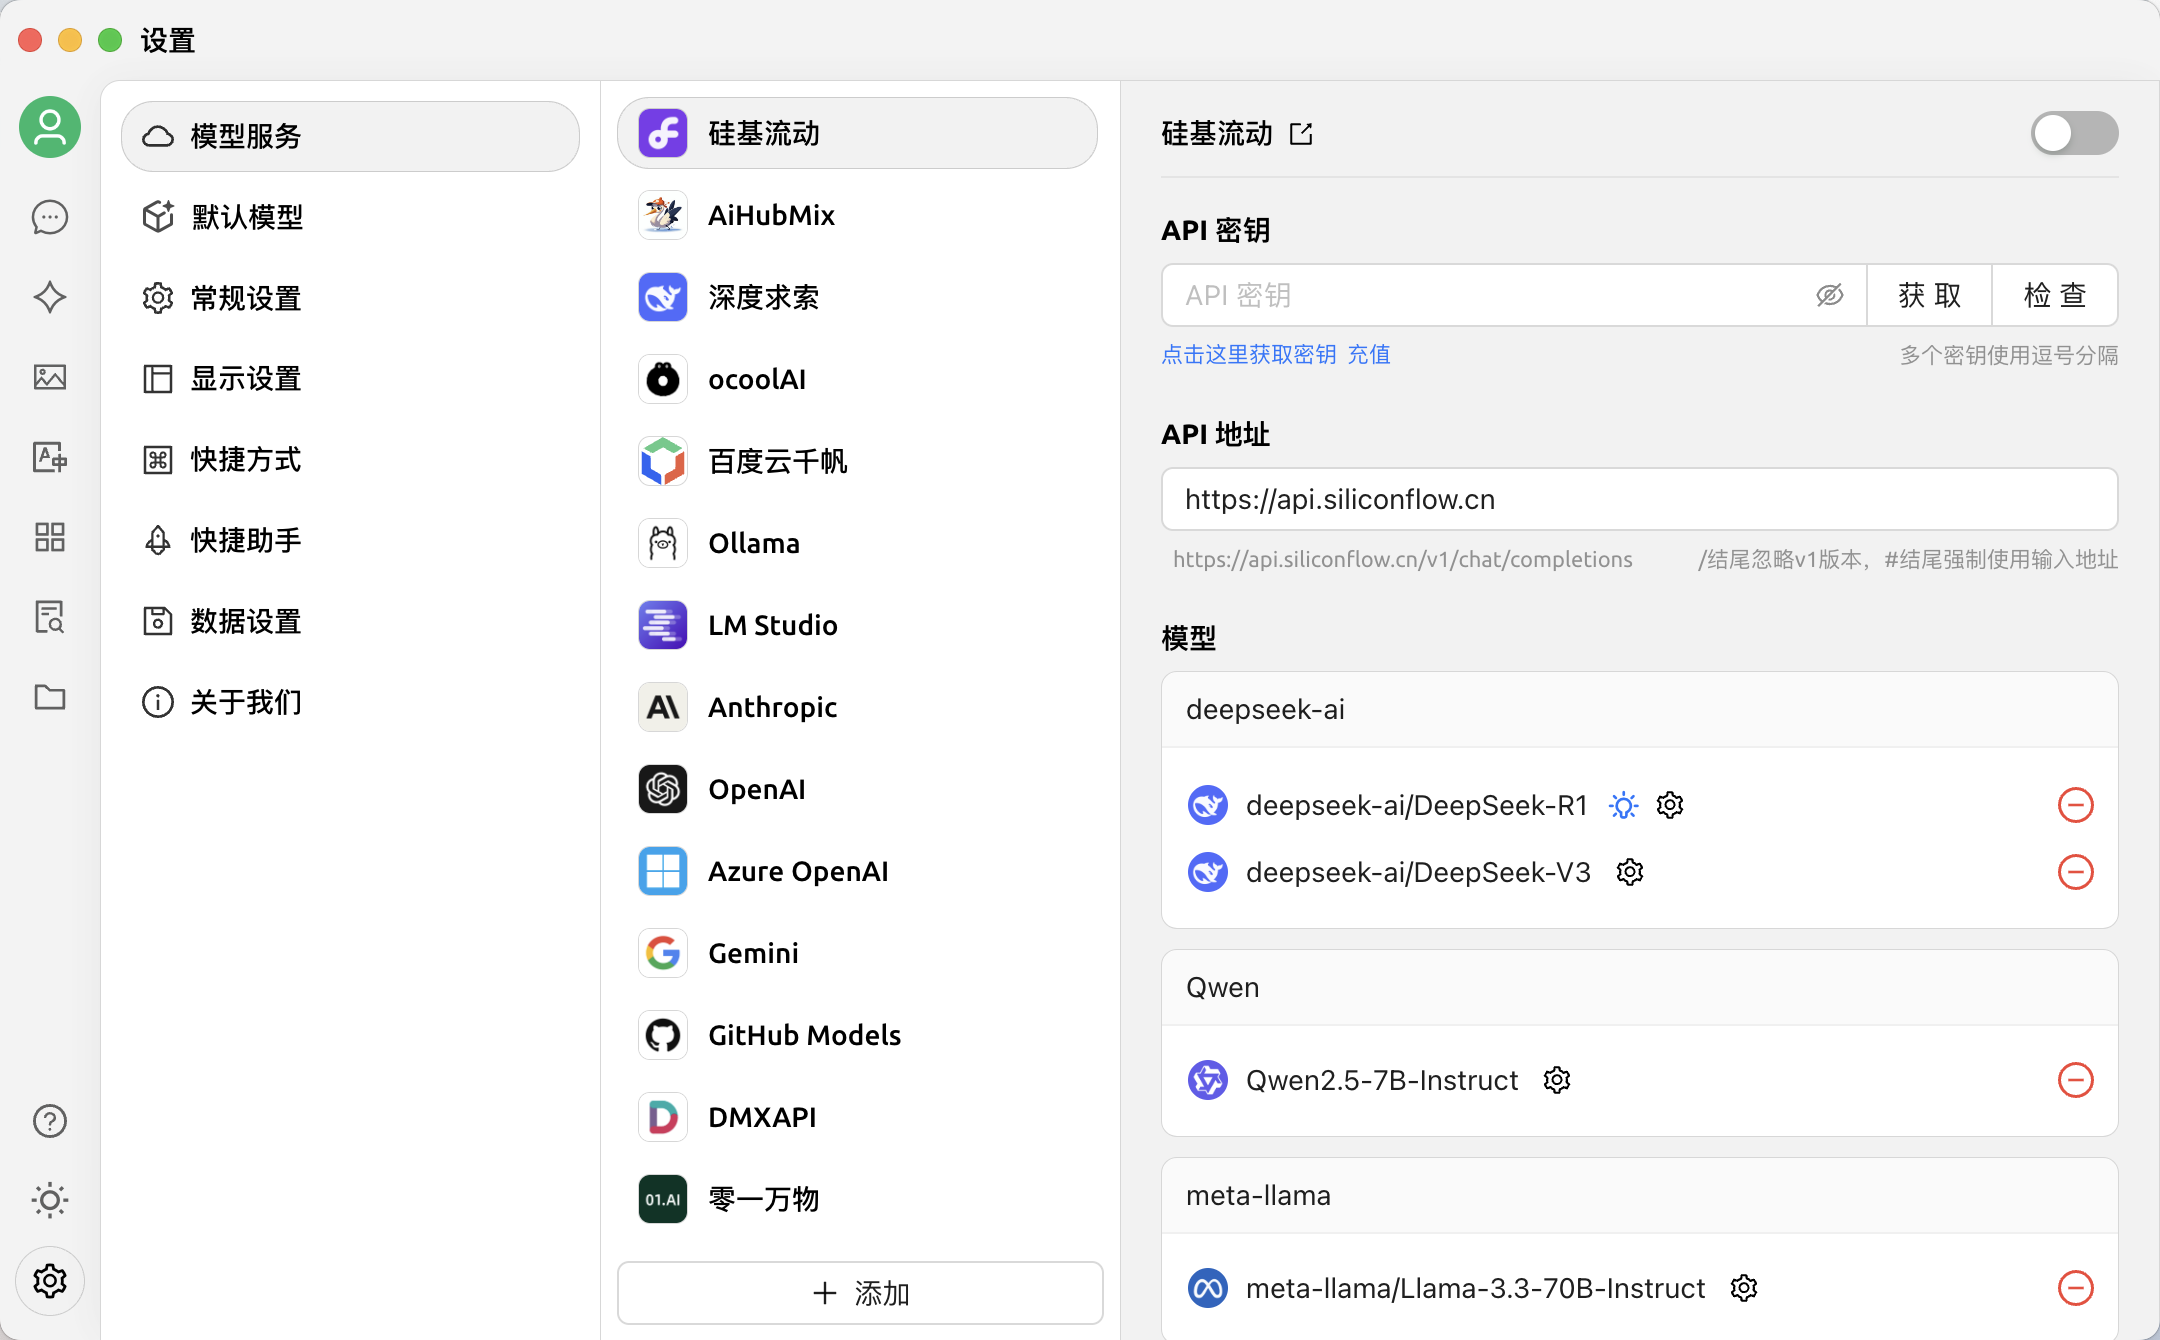Viewport: 2160px width, 1340px height.
Task: Open 常规设置 settings section
Action: (350, 298)
